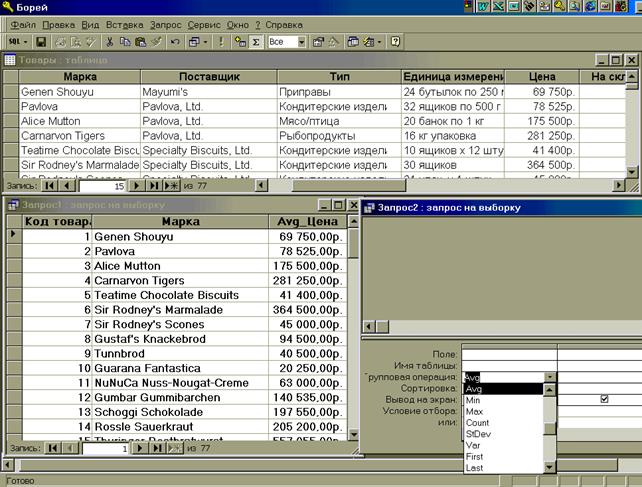
Task: Click the Query Type icon
Action: tap(194, 42)
